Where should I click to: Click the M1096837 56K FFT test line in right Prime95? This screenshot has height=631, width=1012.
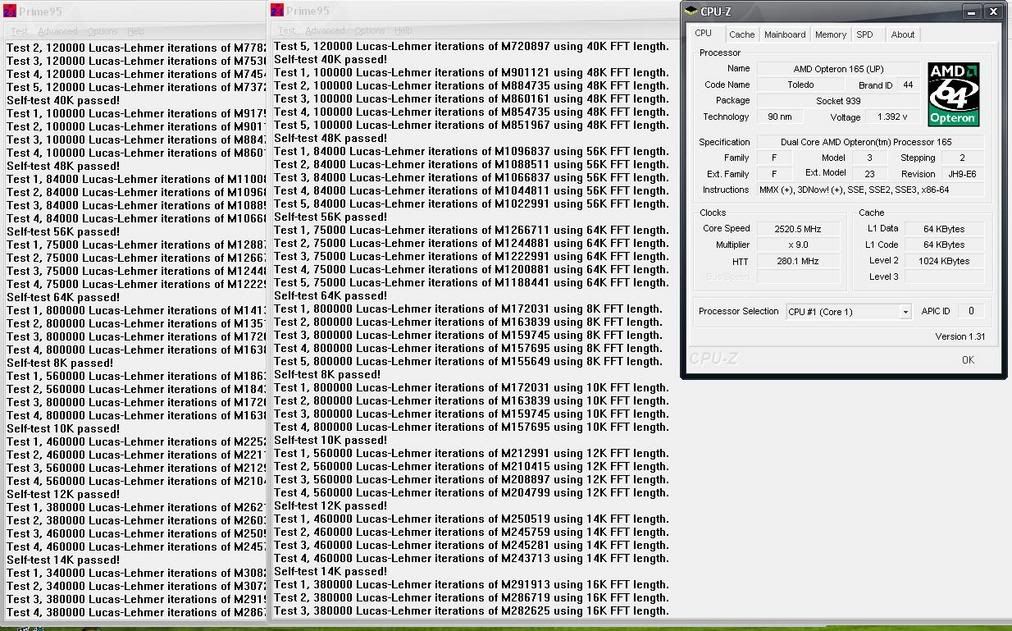click(x=471, y=151)
